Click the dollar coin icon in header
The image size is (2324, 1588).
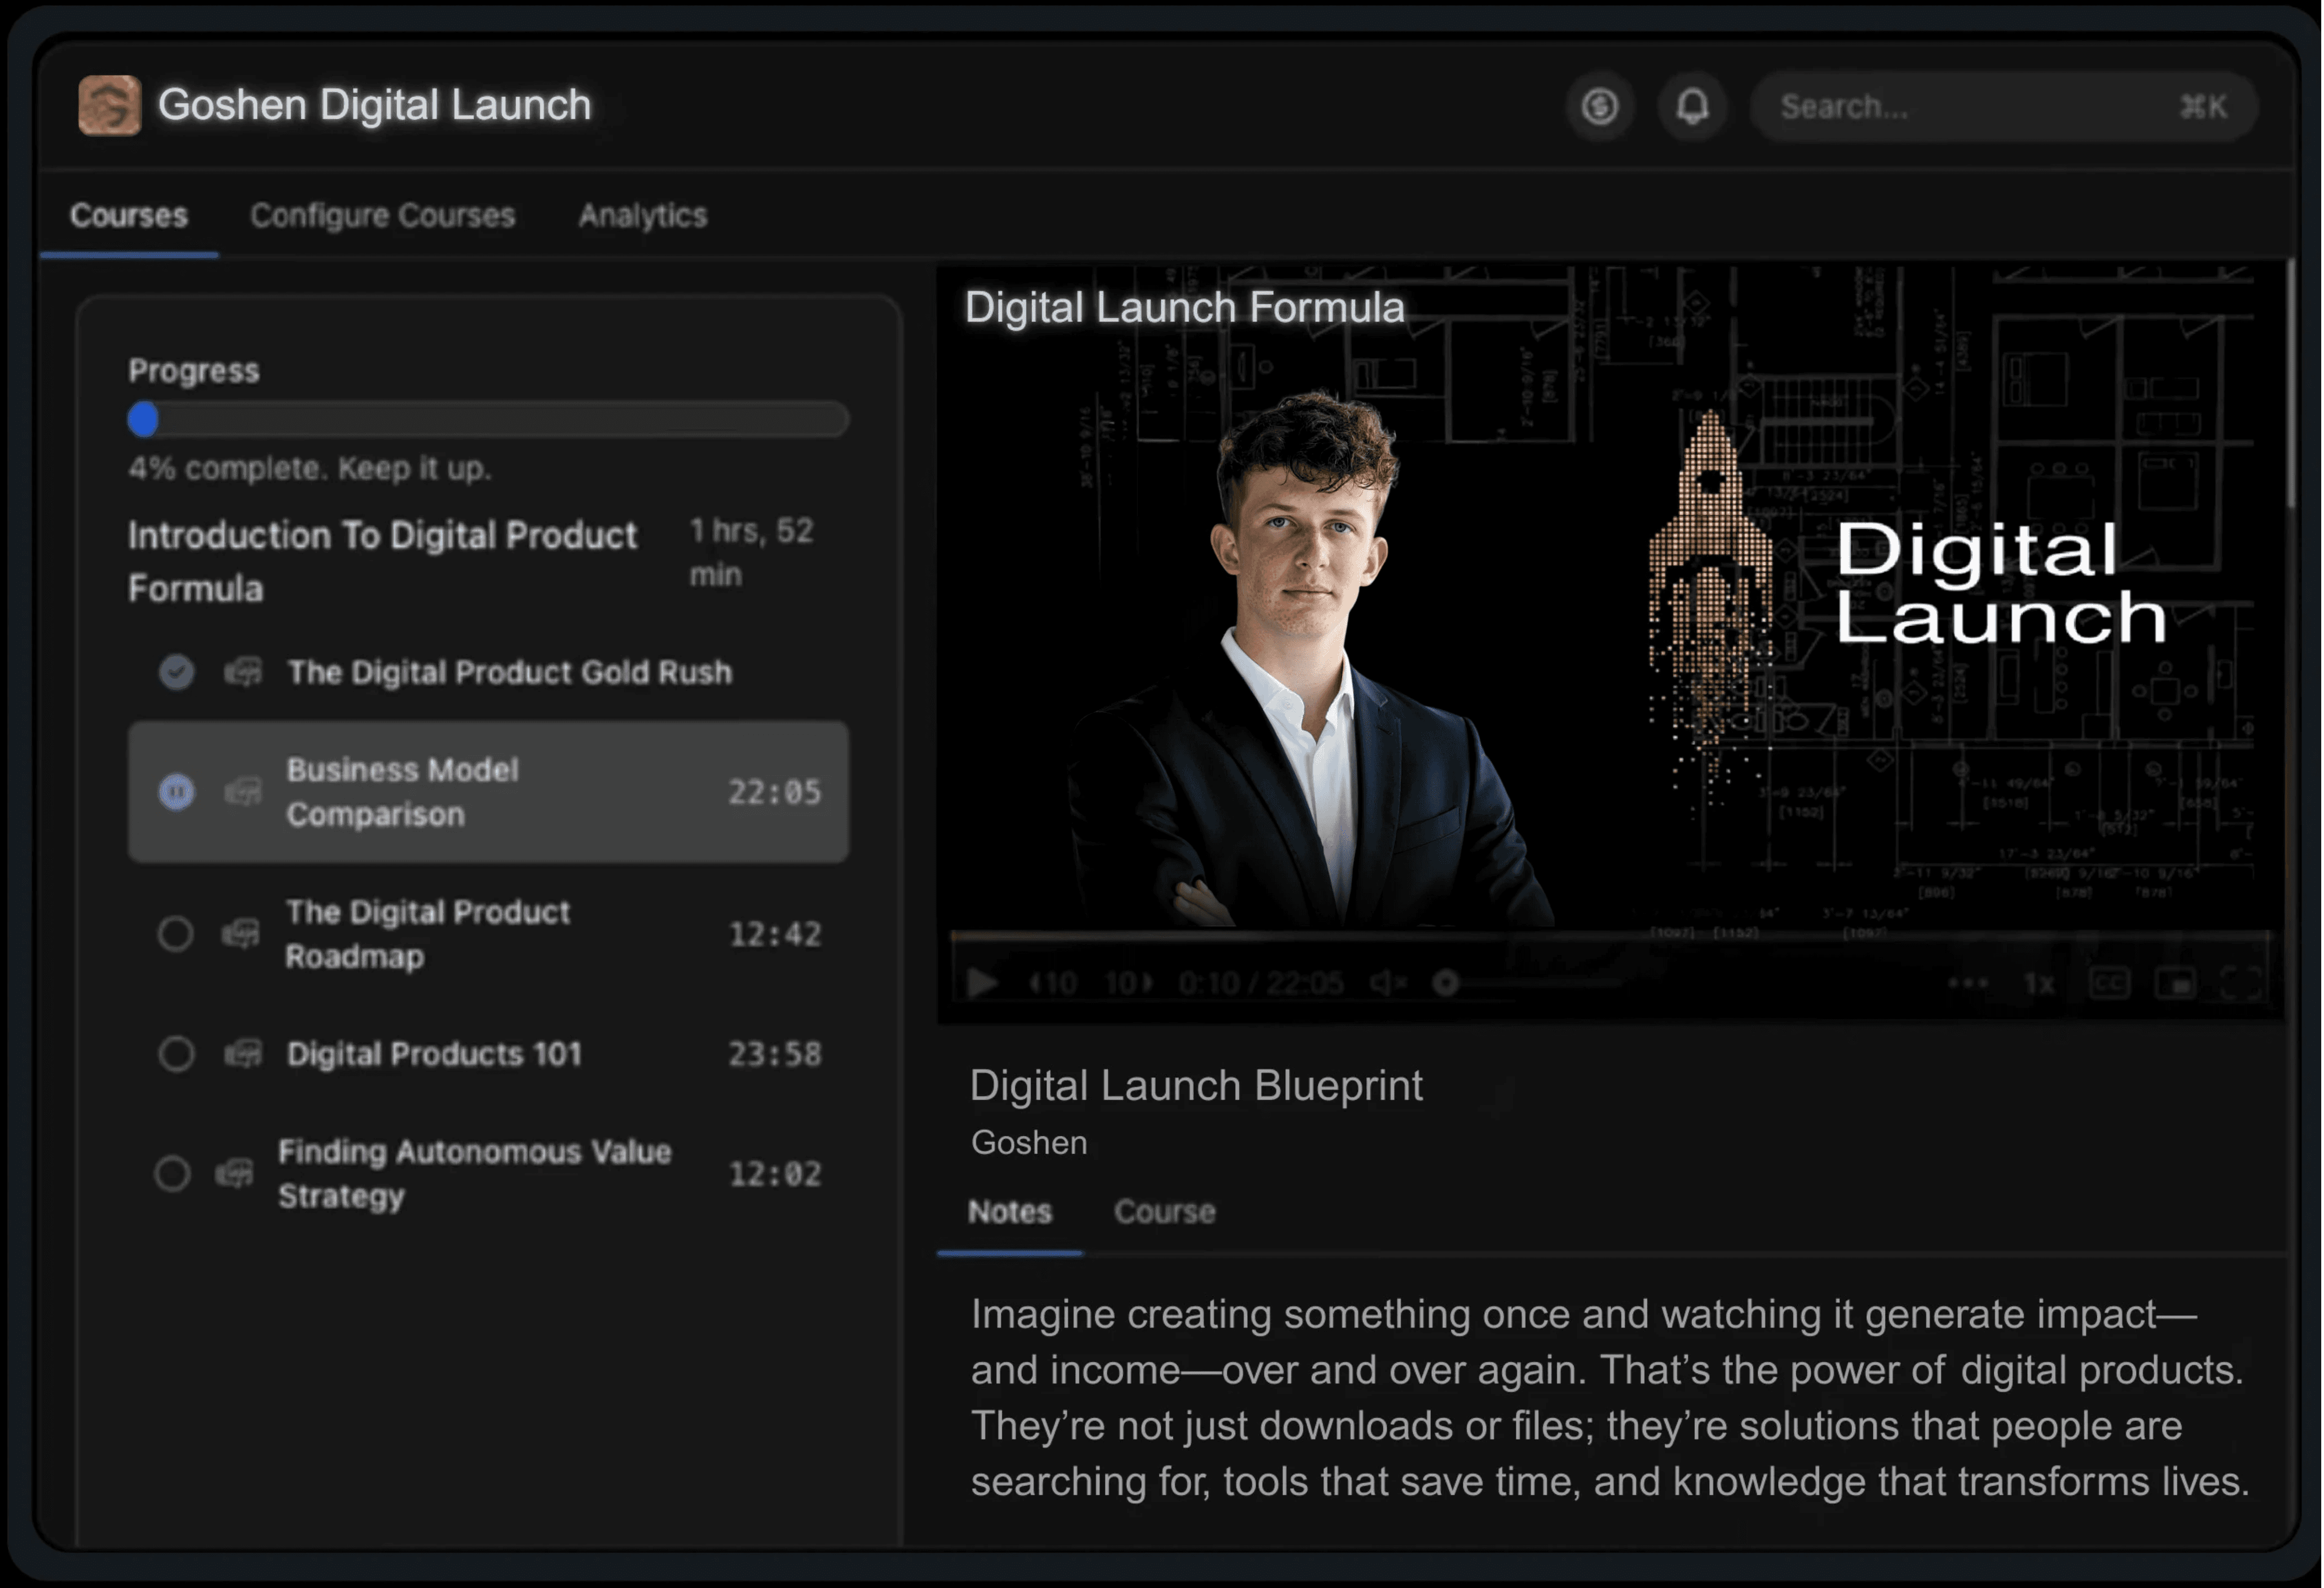1600,106
